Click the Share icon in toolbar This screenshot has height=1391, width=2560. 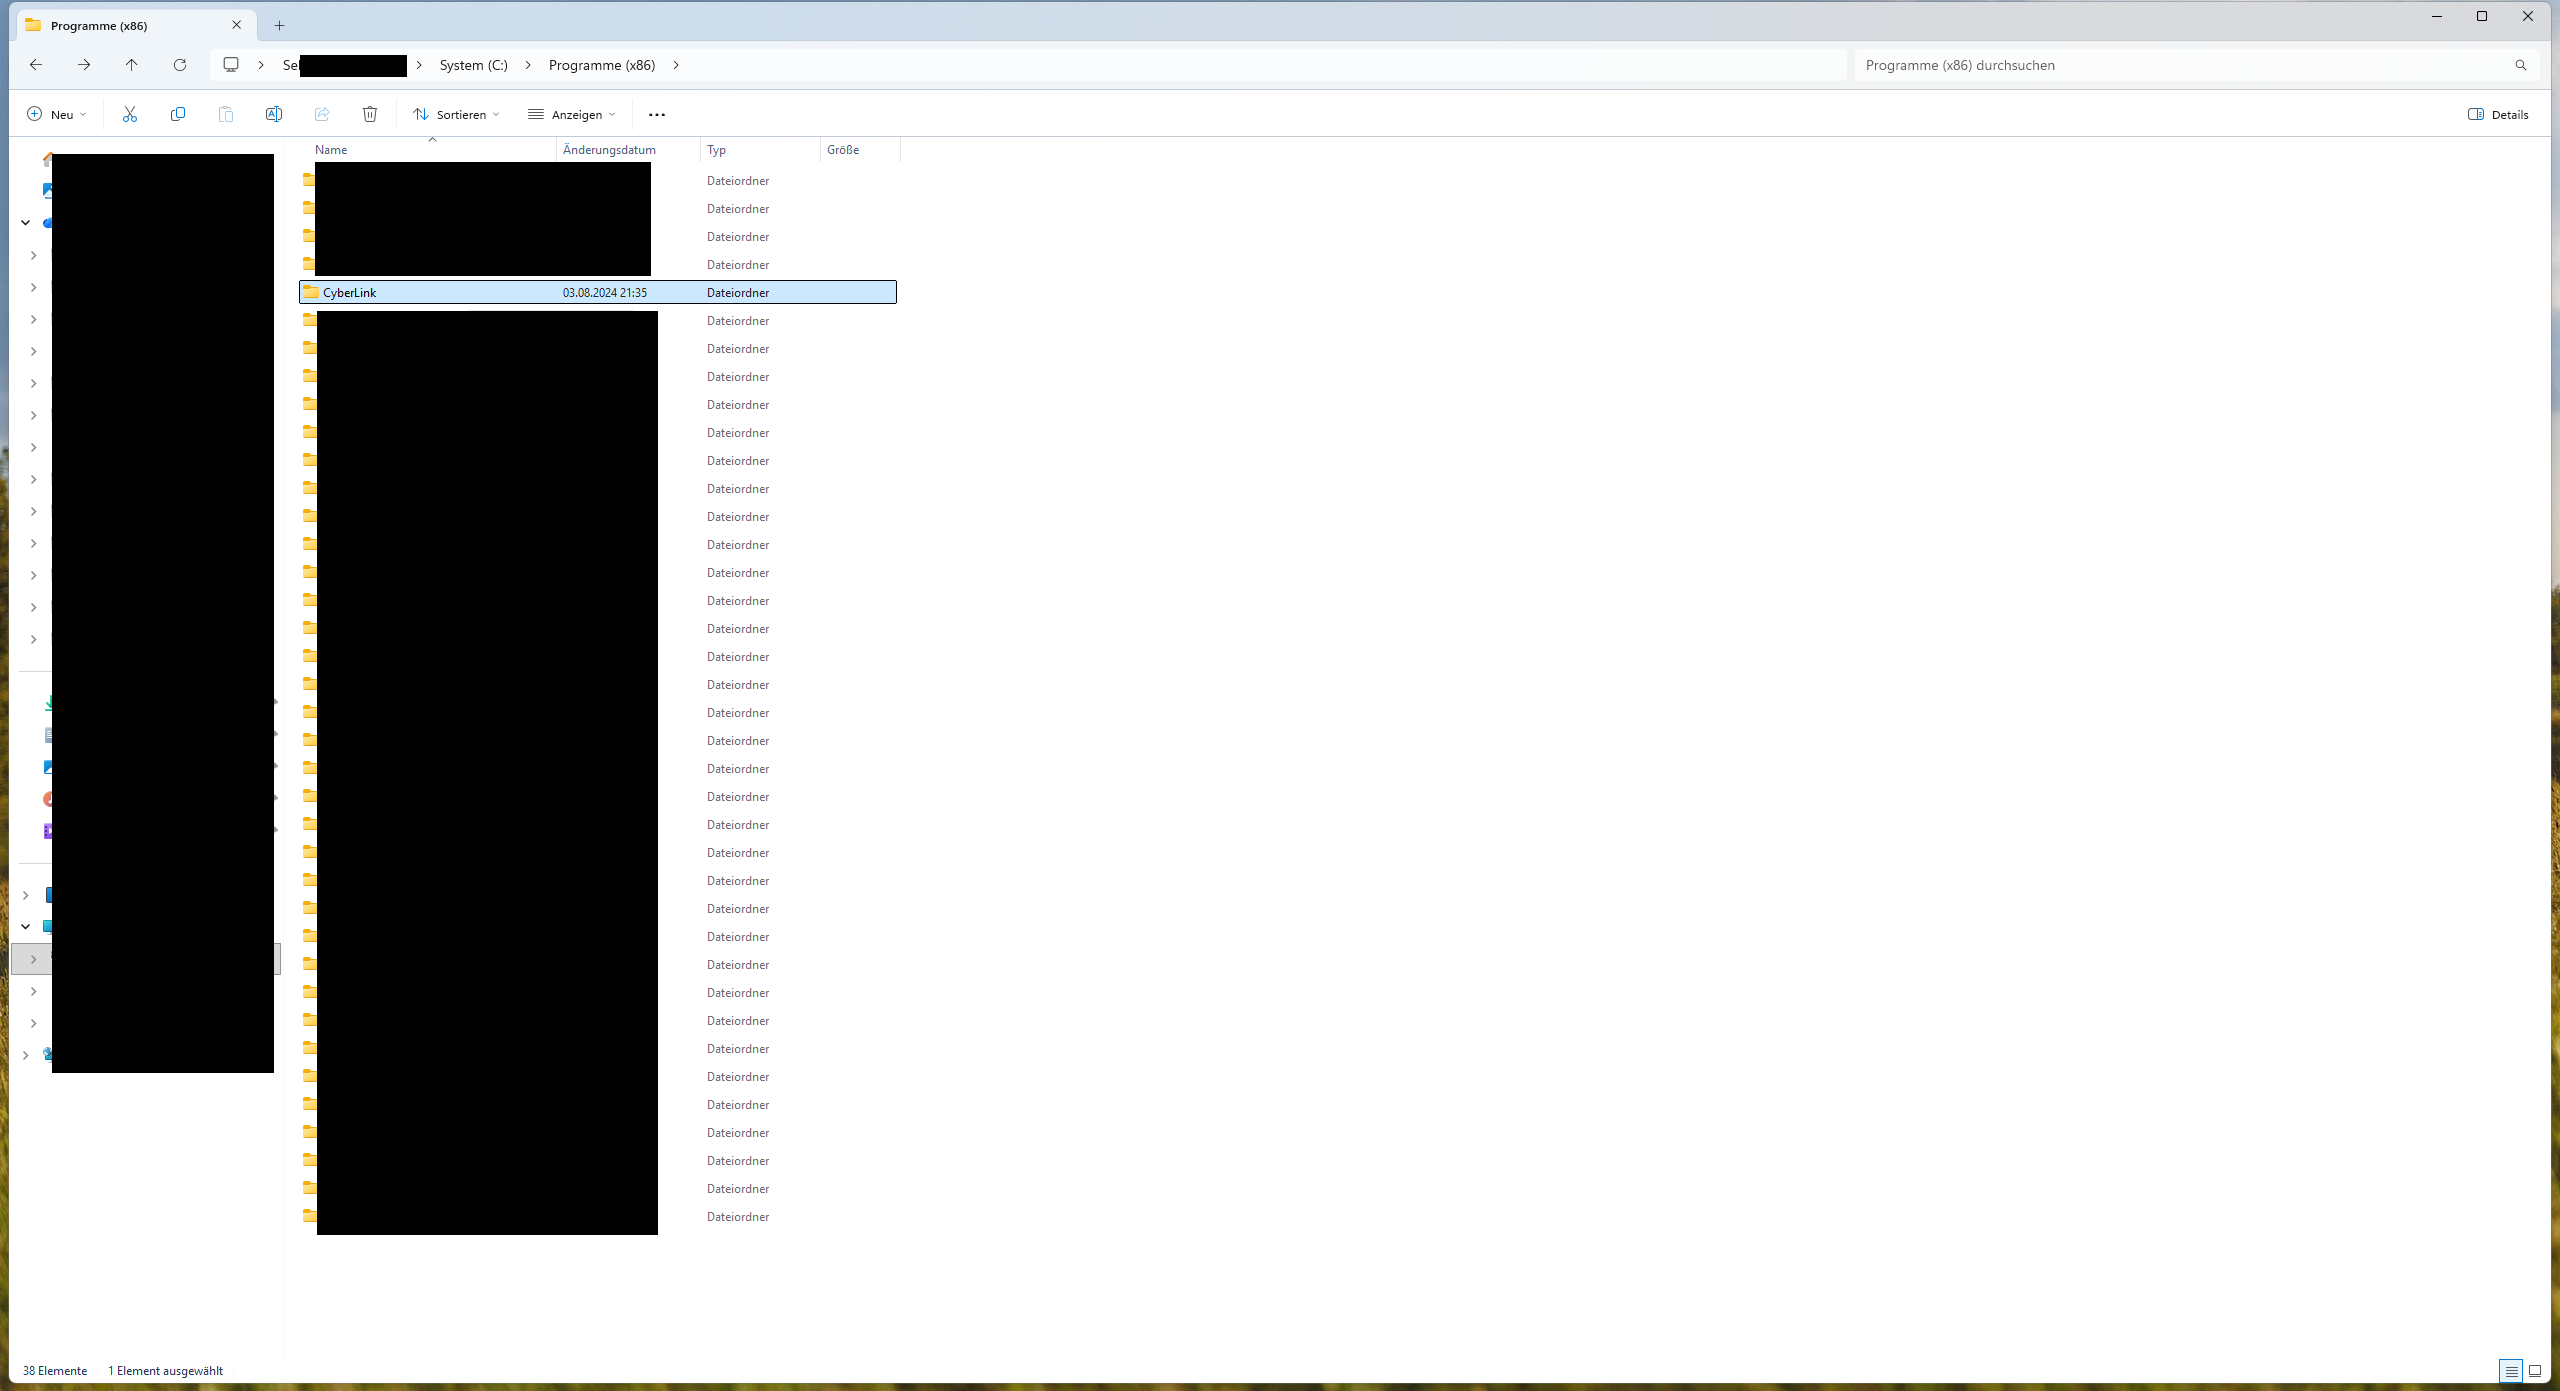click(x=322, y=114)
